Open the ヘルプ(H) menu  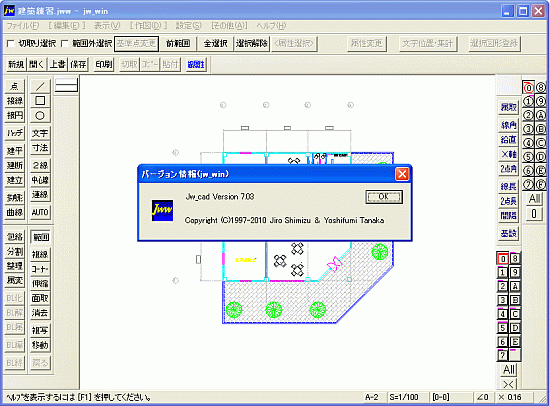271,26
